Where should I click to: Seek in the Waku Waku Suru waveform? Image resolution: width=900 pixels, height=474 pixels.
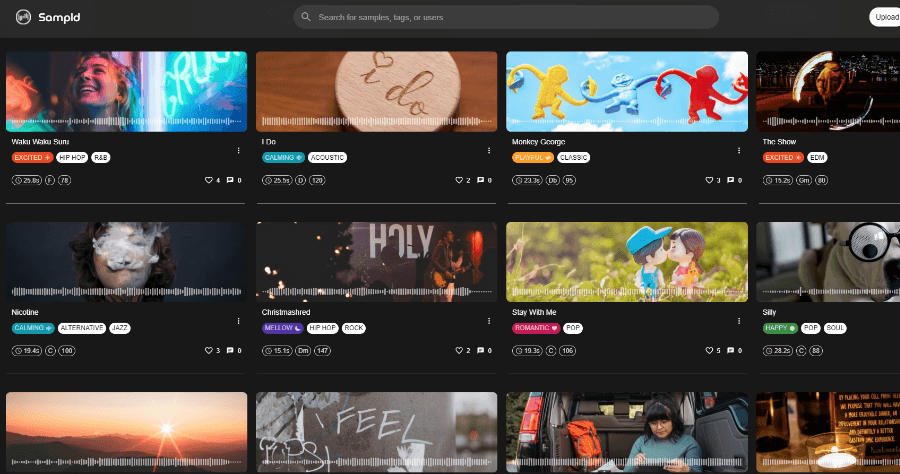coord(126,122)
